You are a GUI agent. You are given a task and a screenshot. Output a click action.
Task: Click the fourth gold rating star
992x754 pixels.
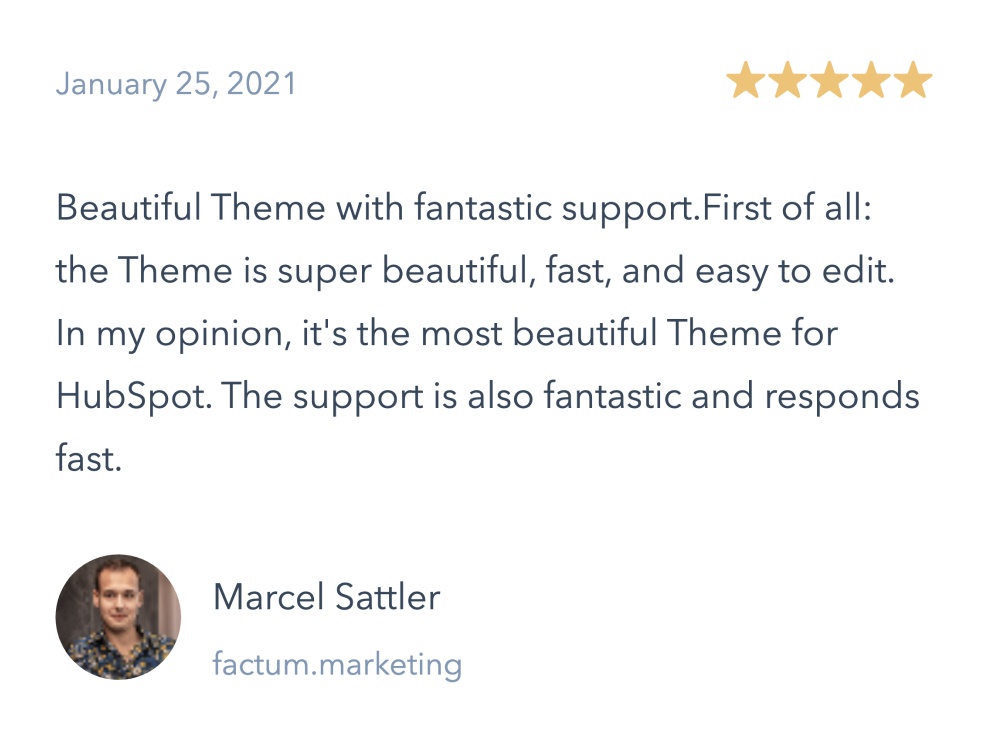tap(872, 80)
